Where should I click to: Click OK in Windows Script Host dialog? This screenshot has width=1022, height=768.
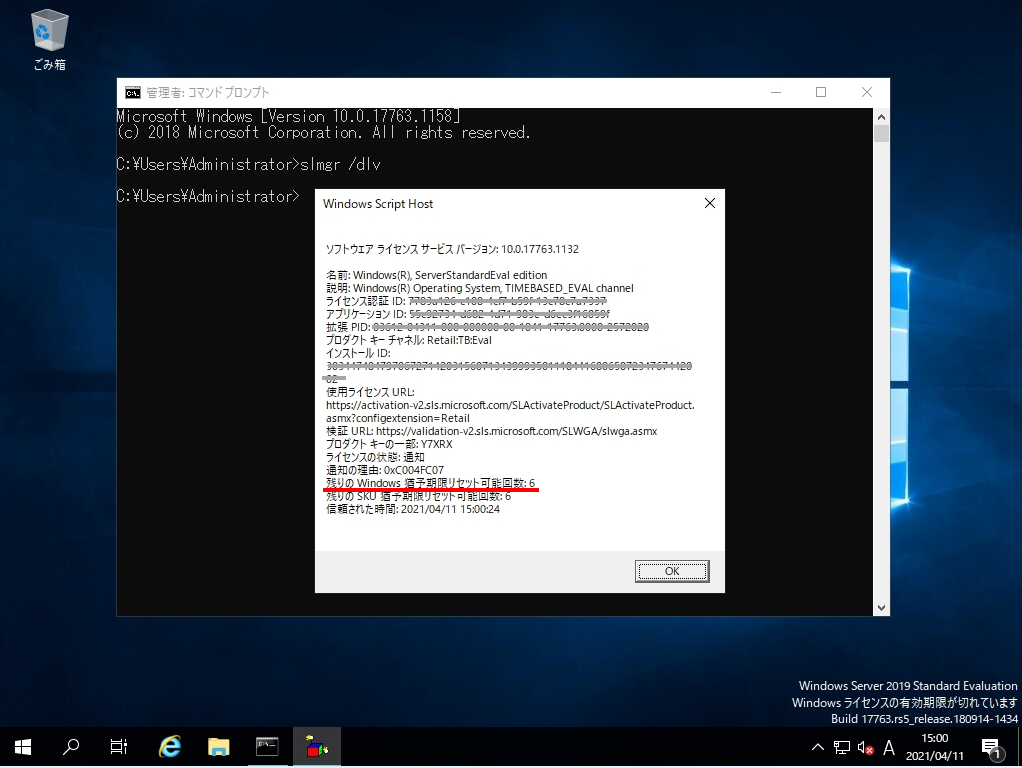click(672, 571)
